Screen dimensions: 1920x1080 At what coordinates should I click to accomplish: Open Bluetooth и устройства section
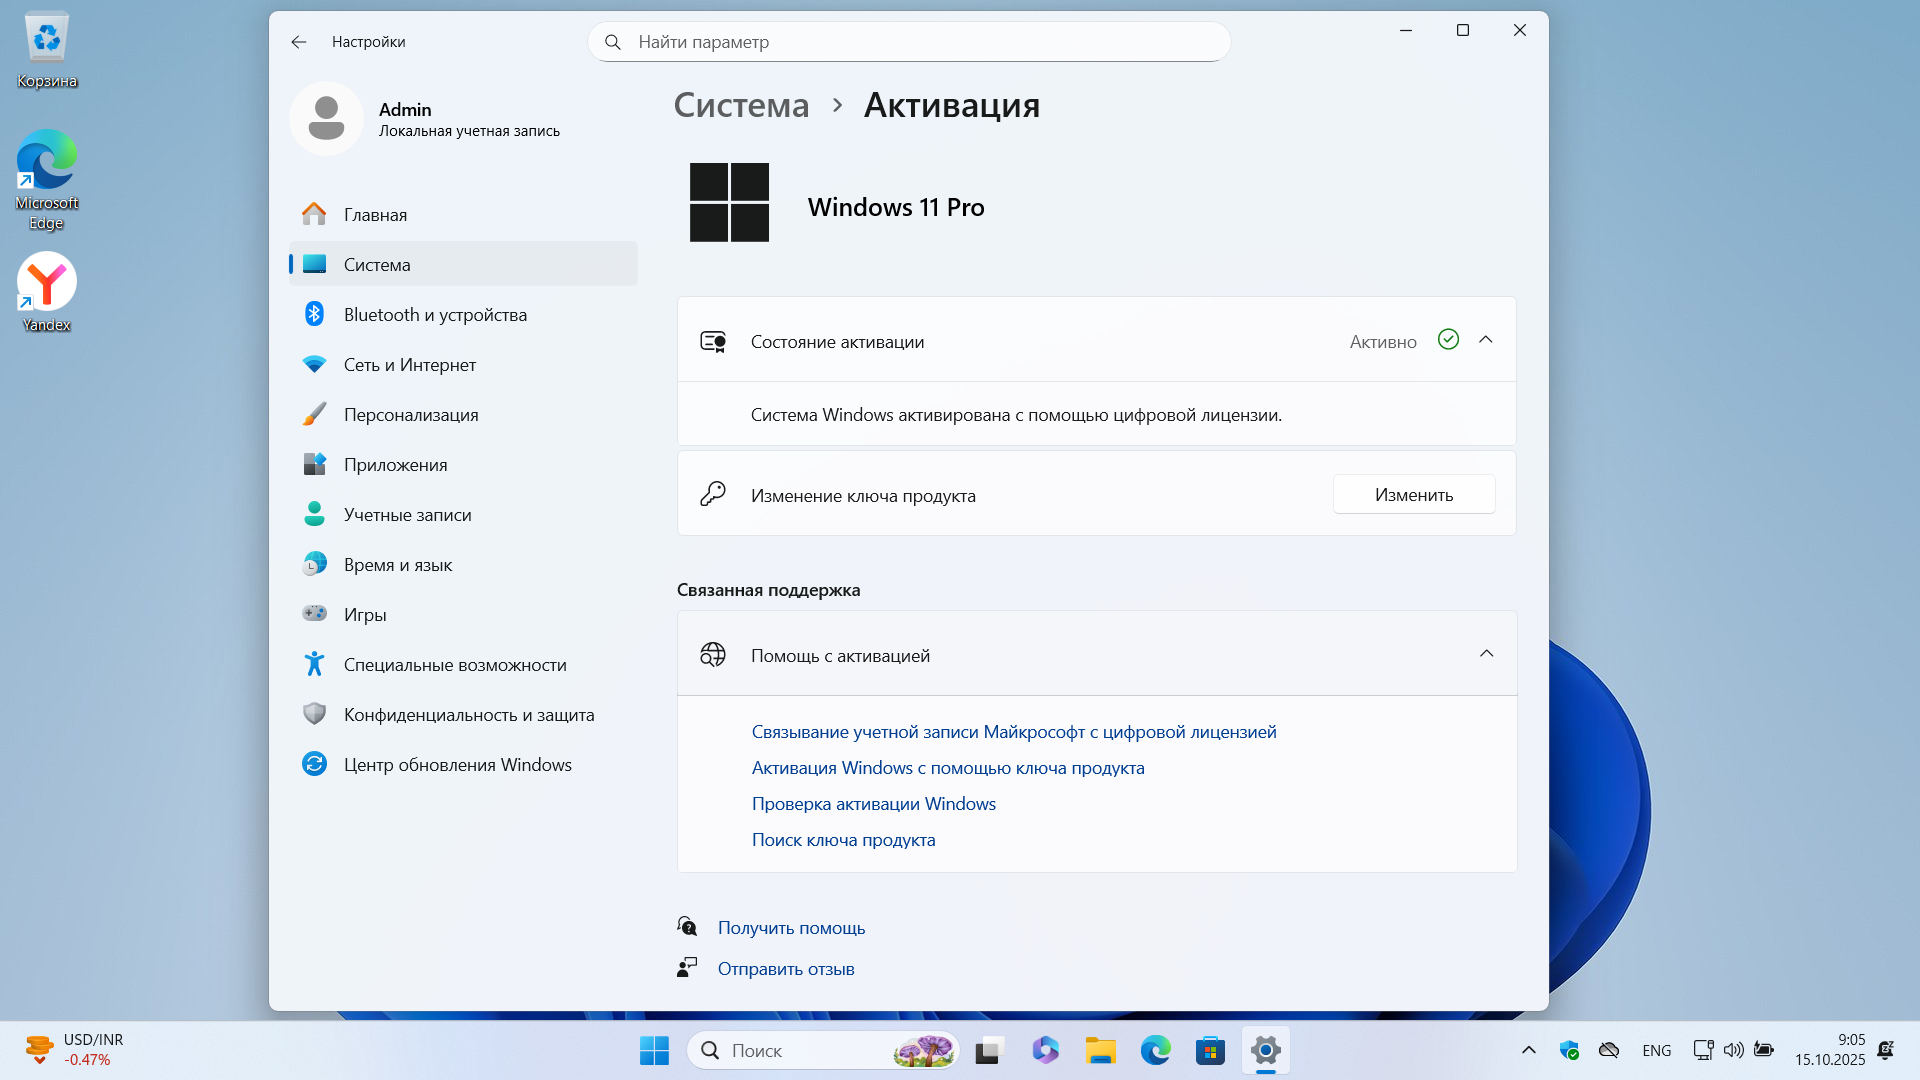point(434,315)
